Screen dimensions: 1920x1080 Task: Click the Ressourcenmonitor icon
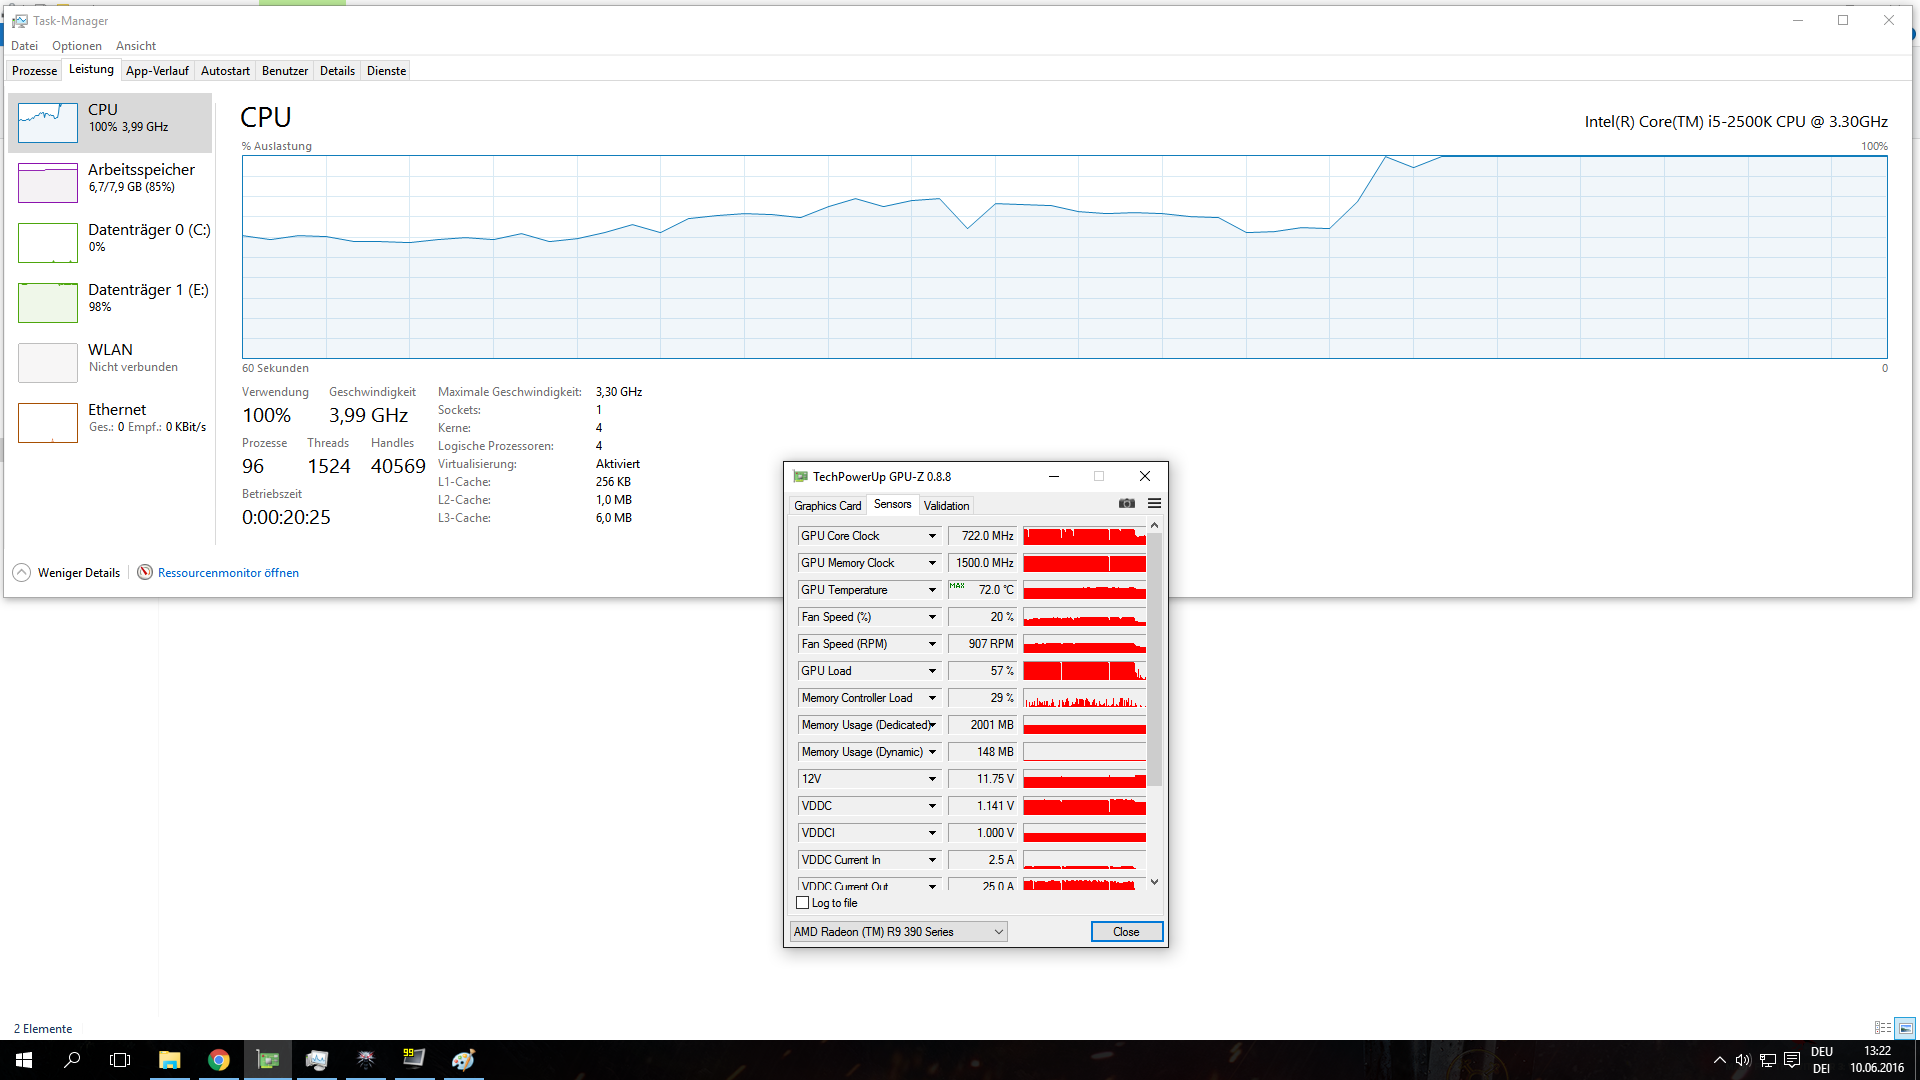click(145, 573)
